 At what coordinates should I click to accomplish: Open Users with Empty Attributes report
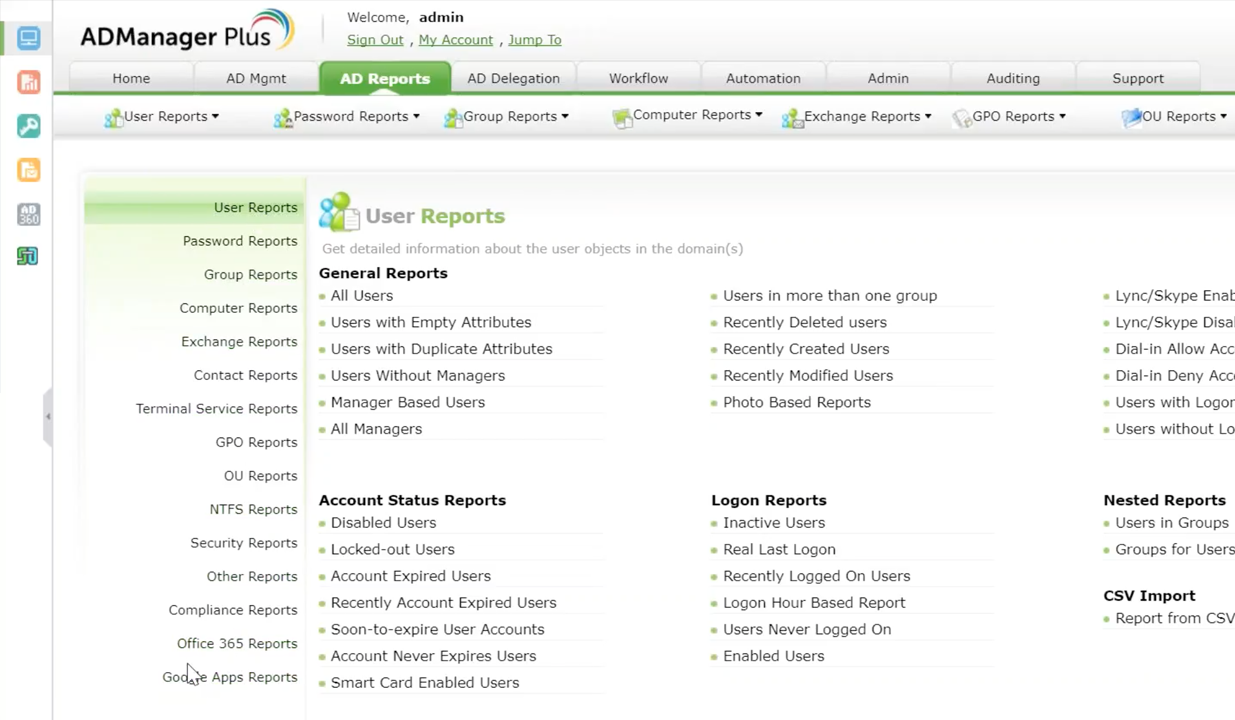coord(431,322)
